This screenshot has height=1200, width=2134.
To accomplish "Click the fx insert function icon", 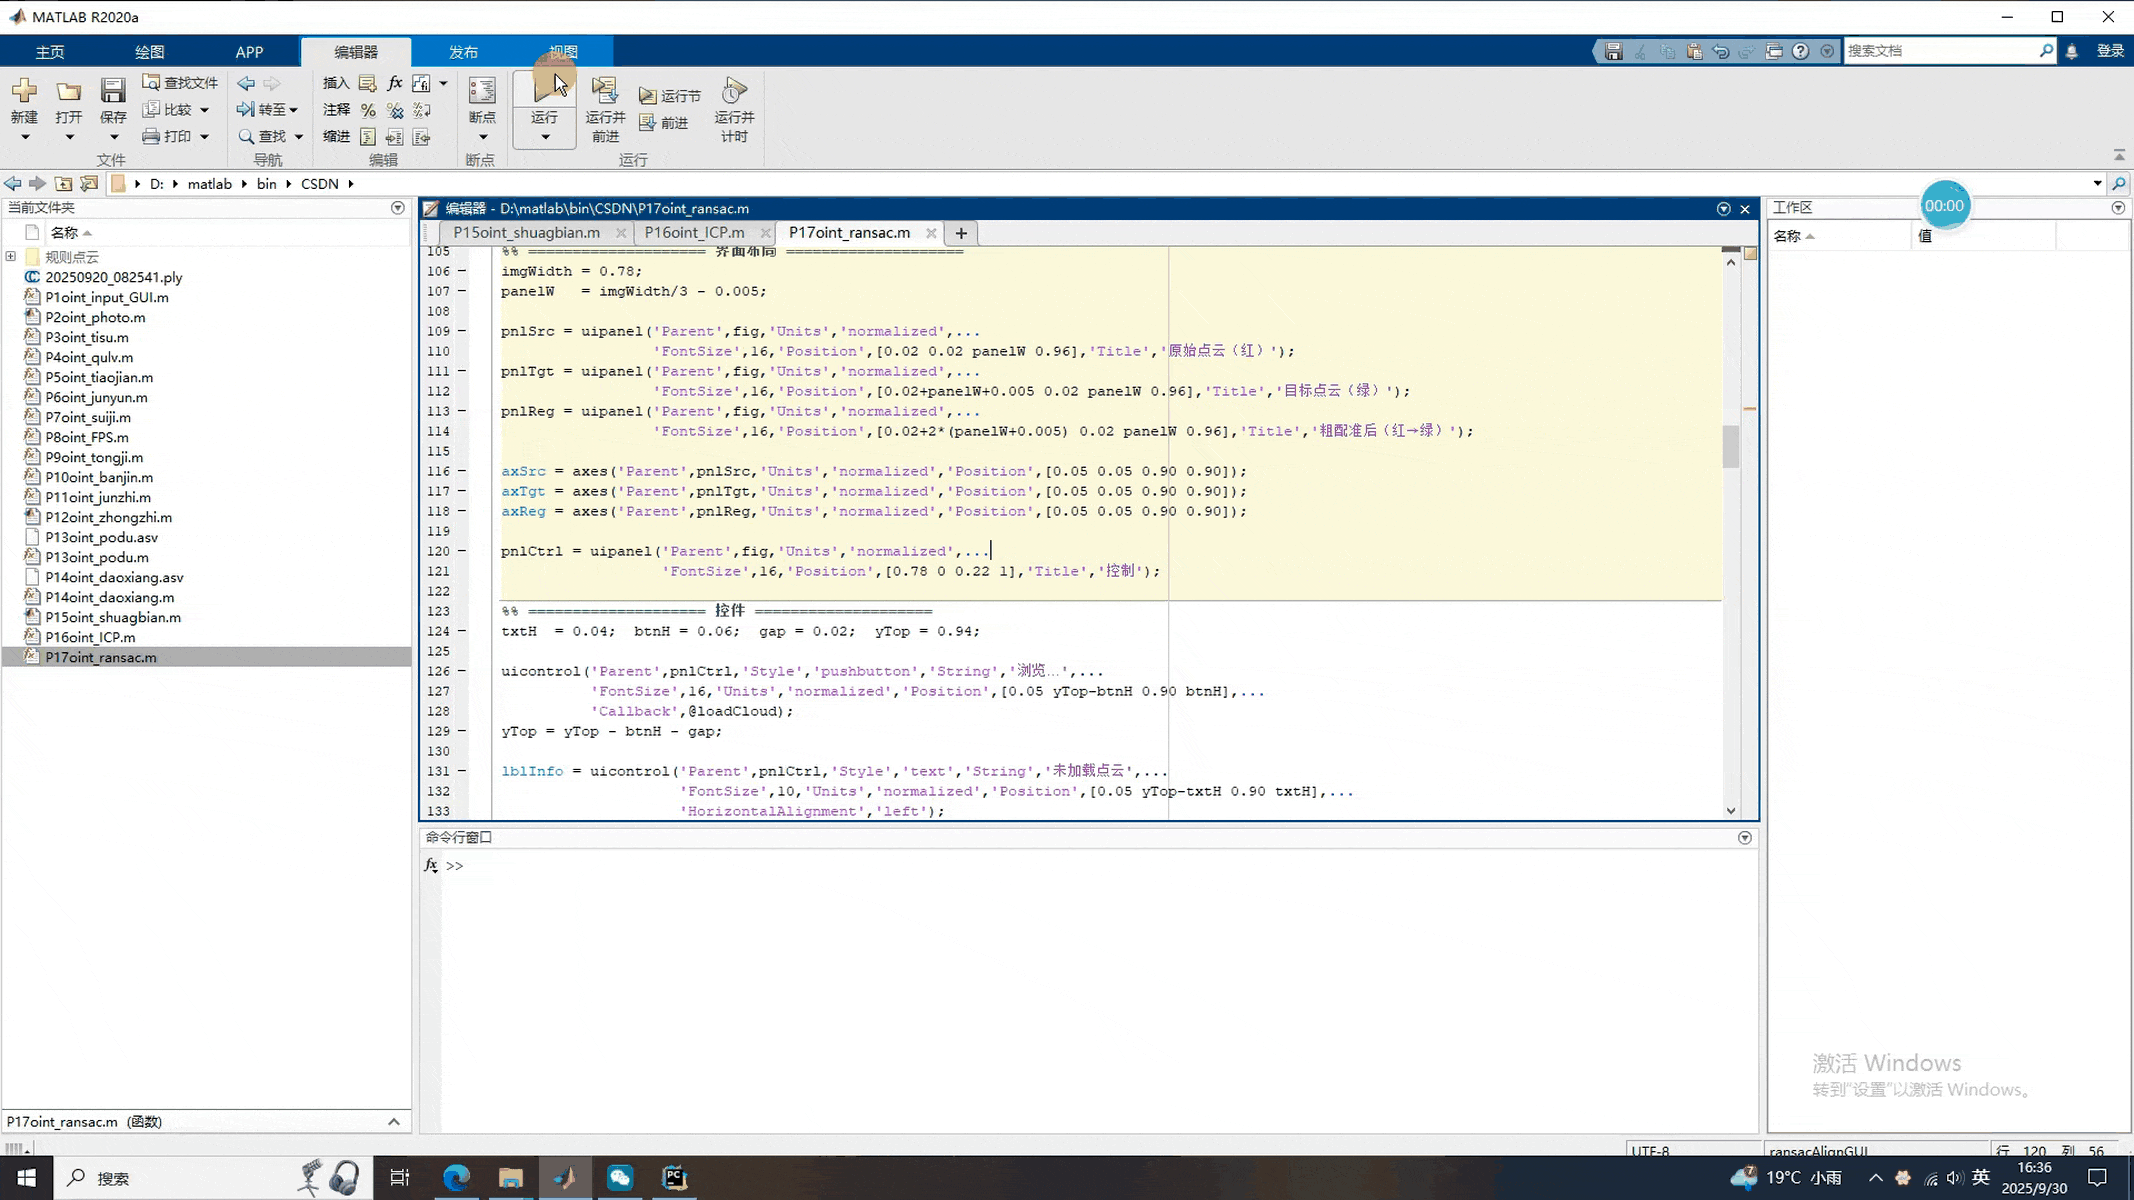I will [395, 83].
